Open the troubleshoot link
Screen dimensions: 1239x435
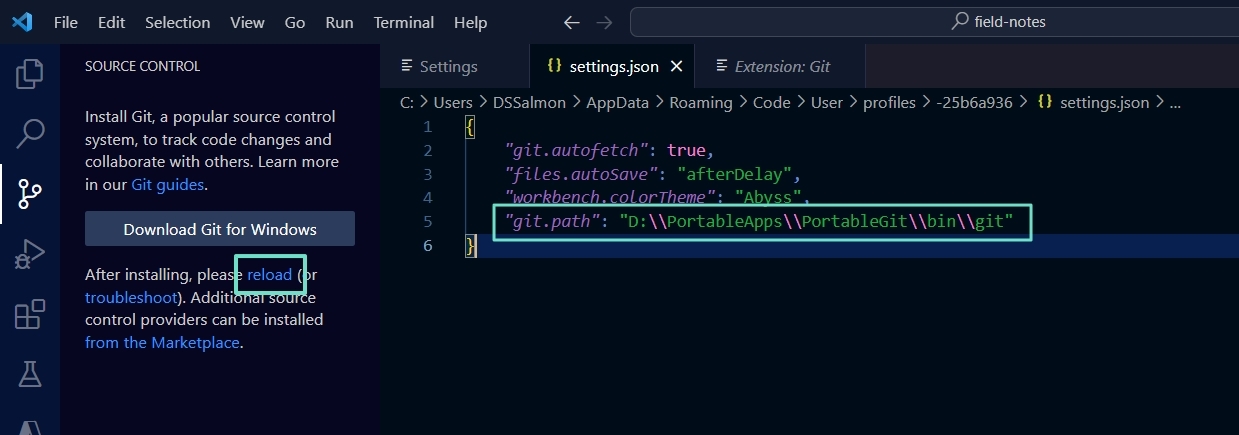130,297
